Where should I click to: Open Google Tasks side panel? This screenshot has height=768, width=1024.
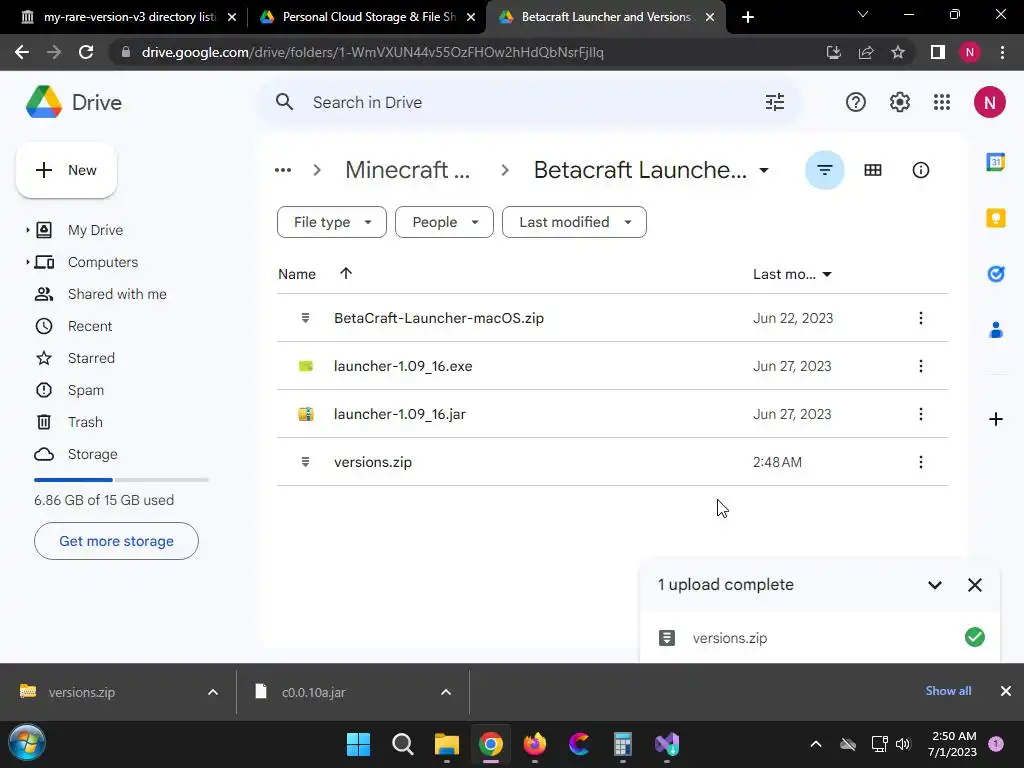995,274
